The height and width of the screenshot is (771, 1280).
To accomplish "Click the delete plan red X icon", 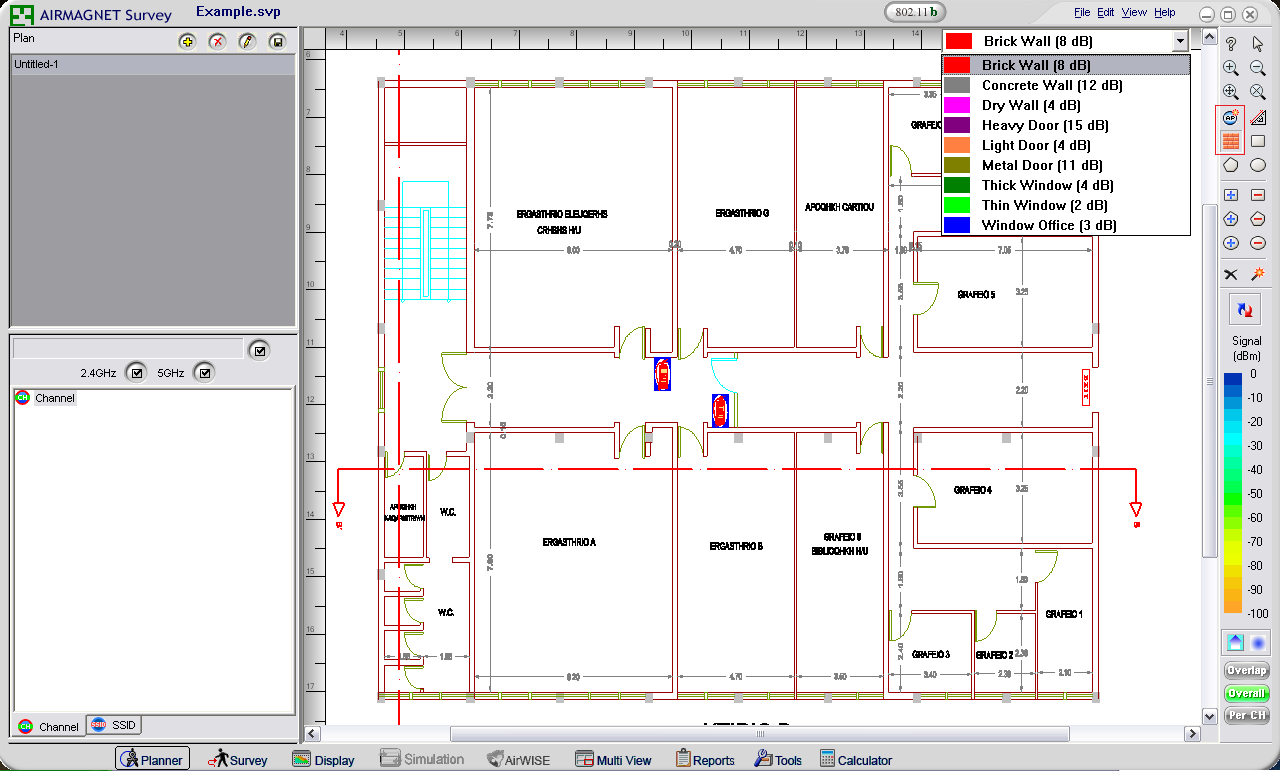I will coord(217,41).
